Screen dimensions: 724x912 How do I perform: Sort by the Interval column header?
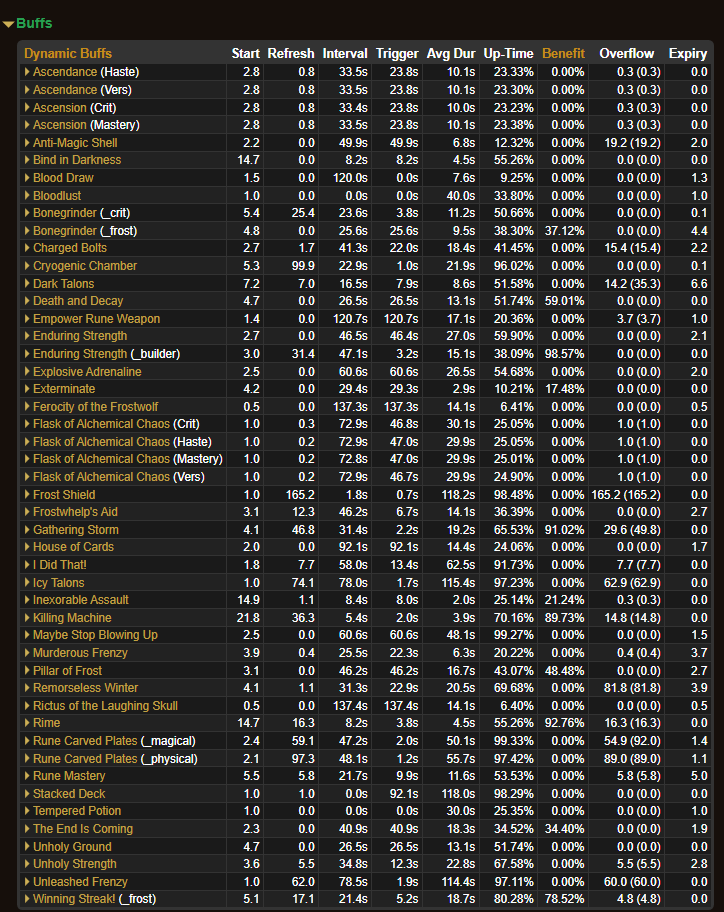pyautogui.click(x=345, y=54)
